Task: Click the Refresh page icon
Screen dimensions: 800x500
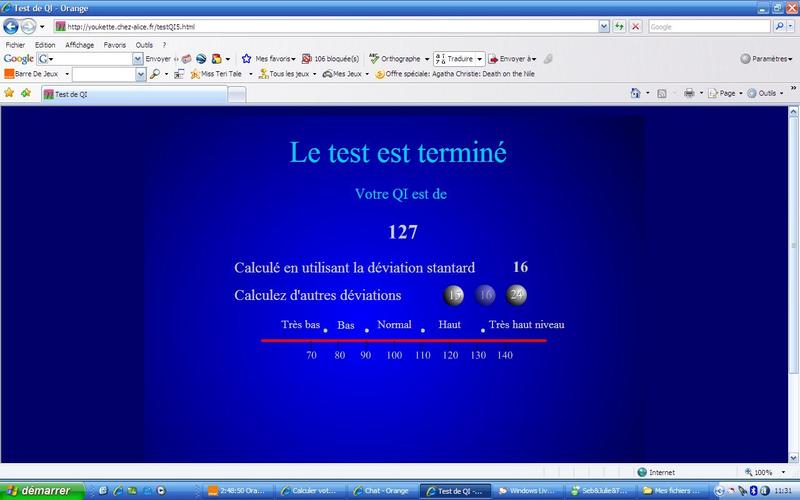Action: coord(620,26)
